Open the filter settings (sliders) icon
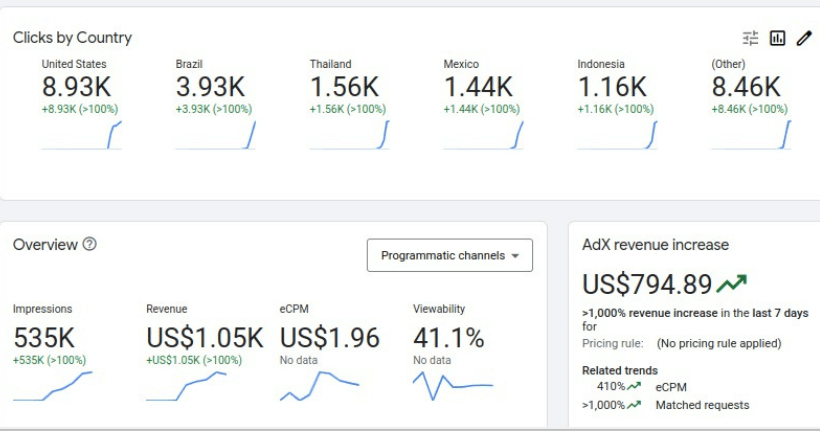 pyautogui.click(x=750, y=38)
